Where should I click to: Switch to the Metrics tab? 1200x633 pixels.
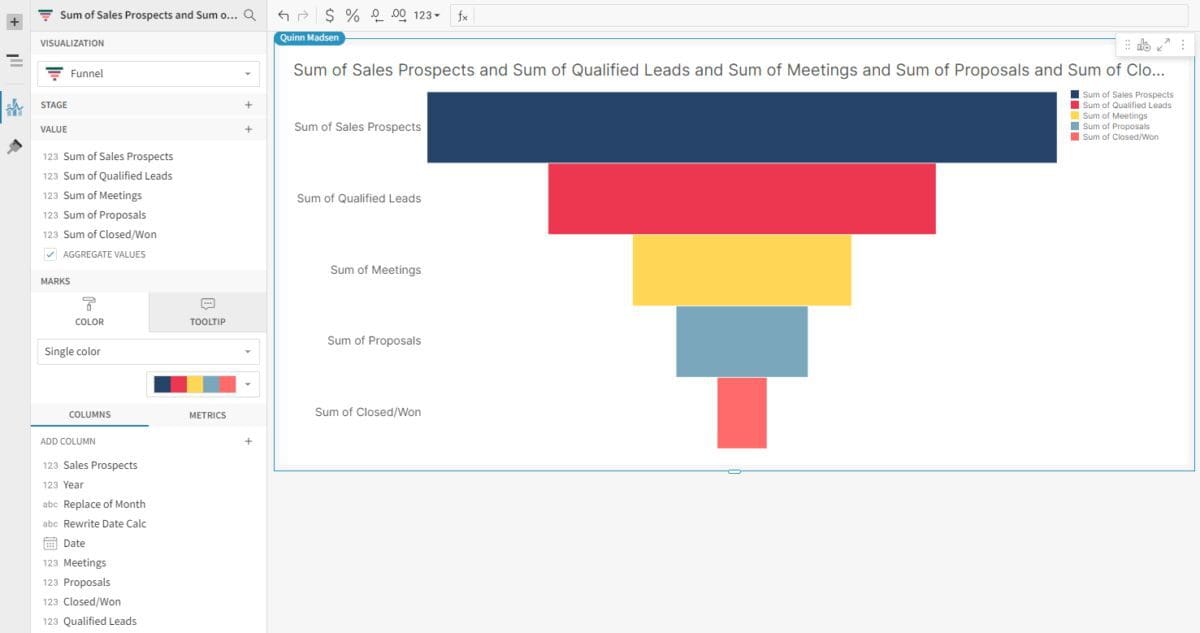click(207, 415)
